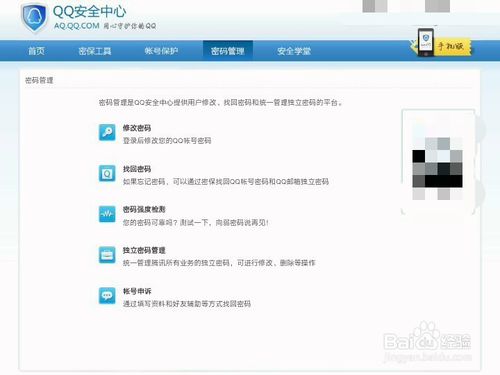Click description 通过填写资料和好友辅助
Viewport: 500px width, 375px height.
(187, 304)
